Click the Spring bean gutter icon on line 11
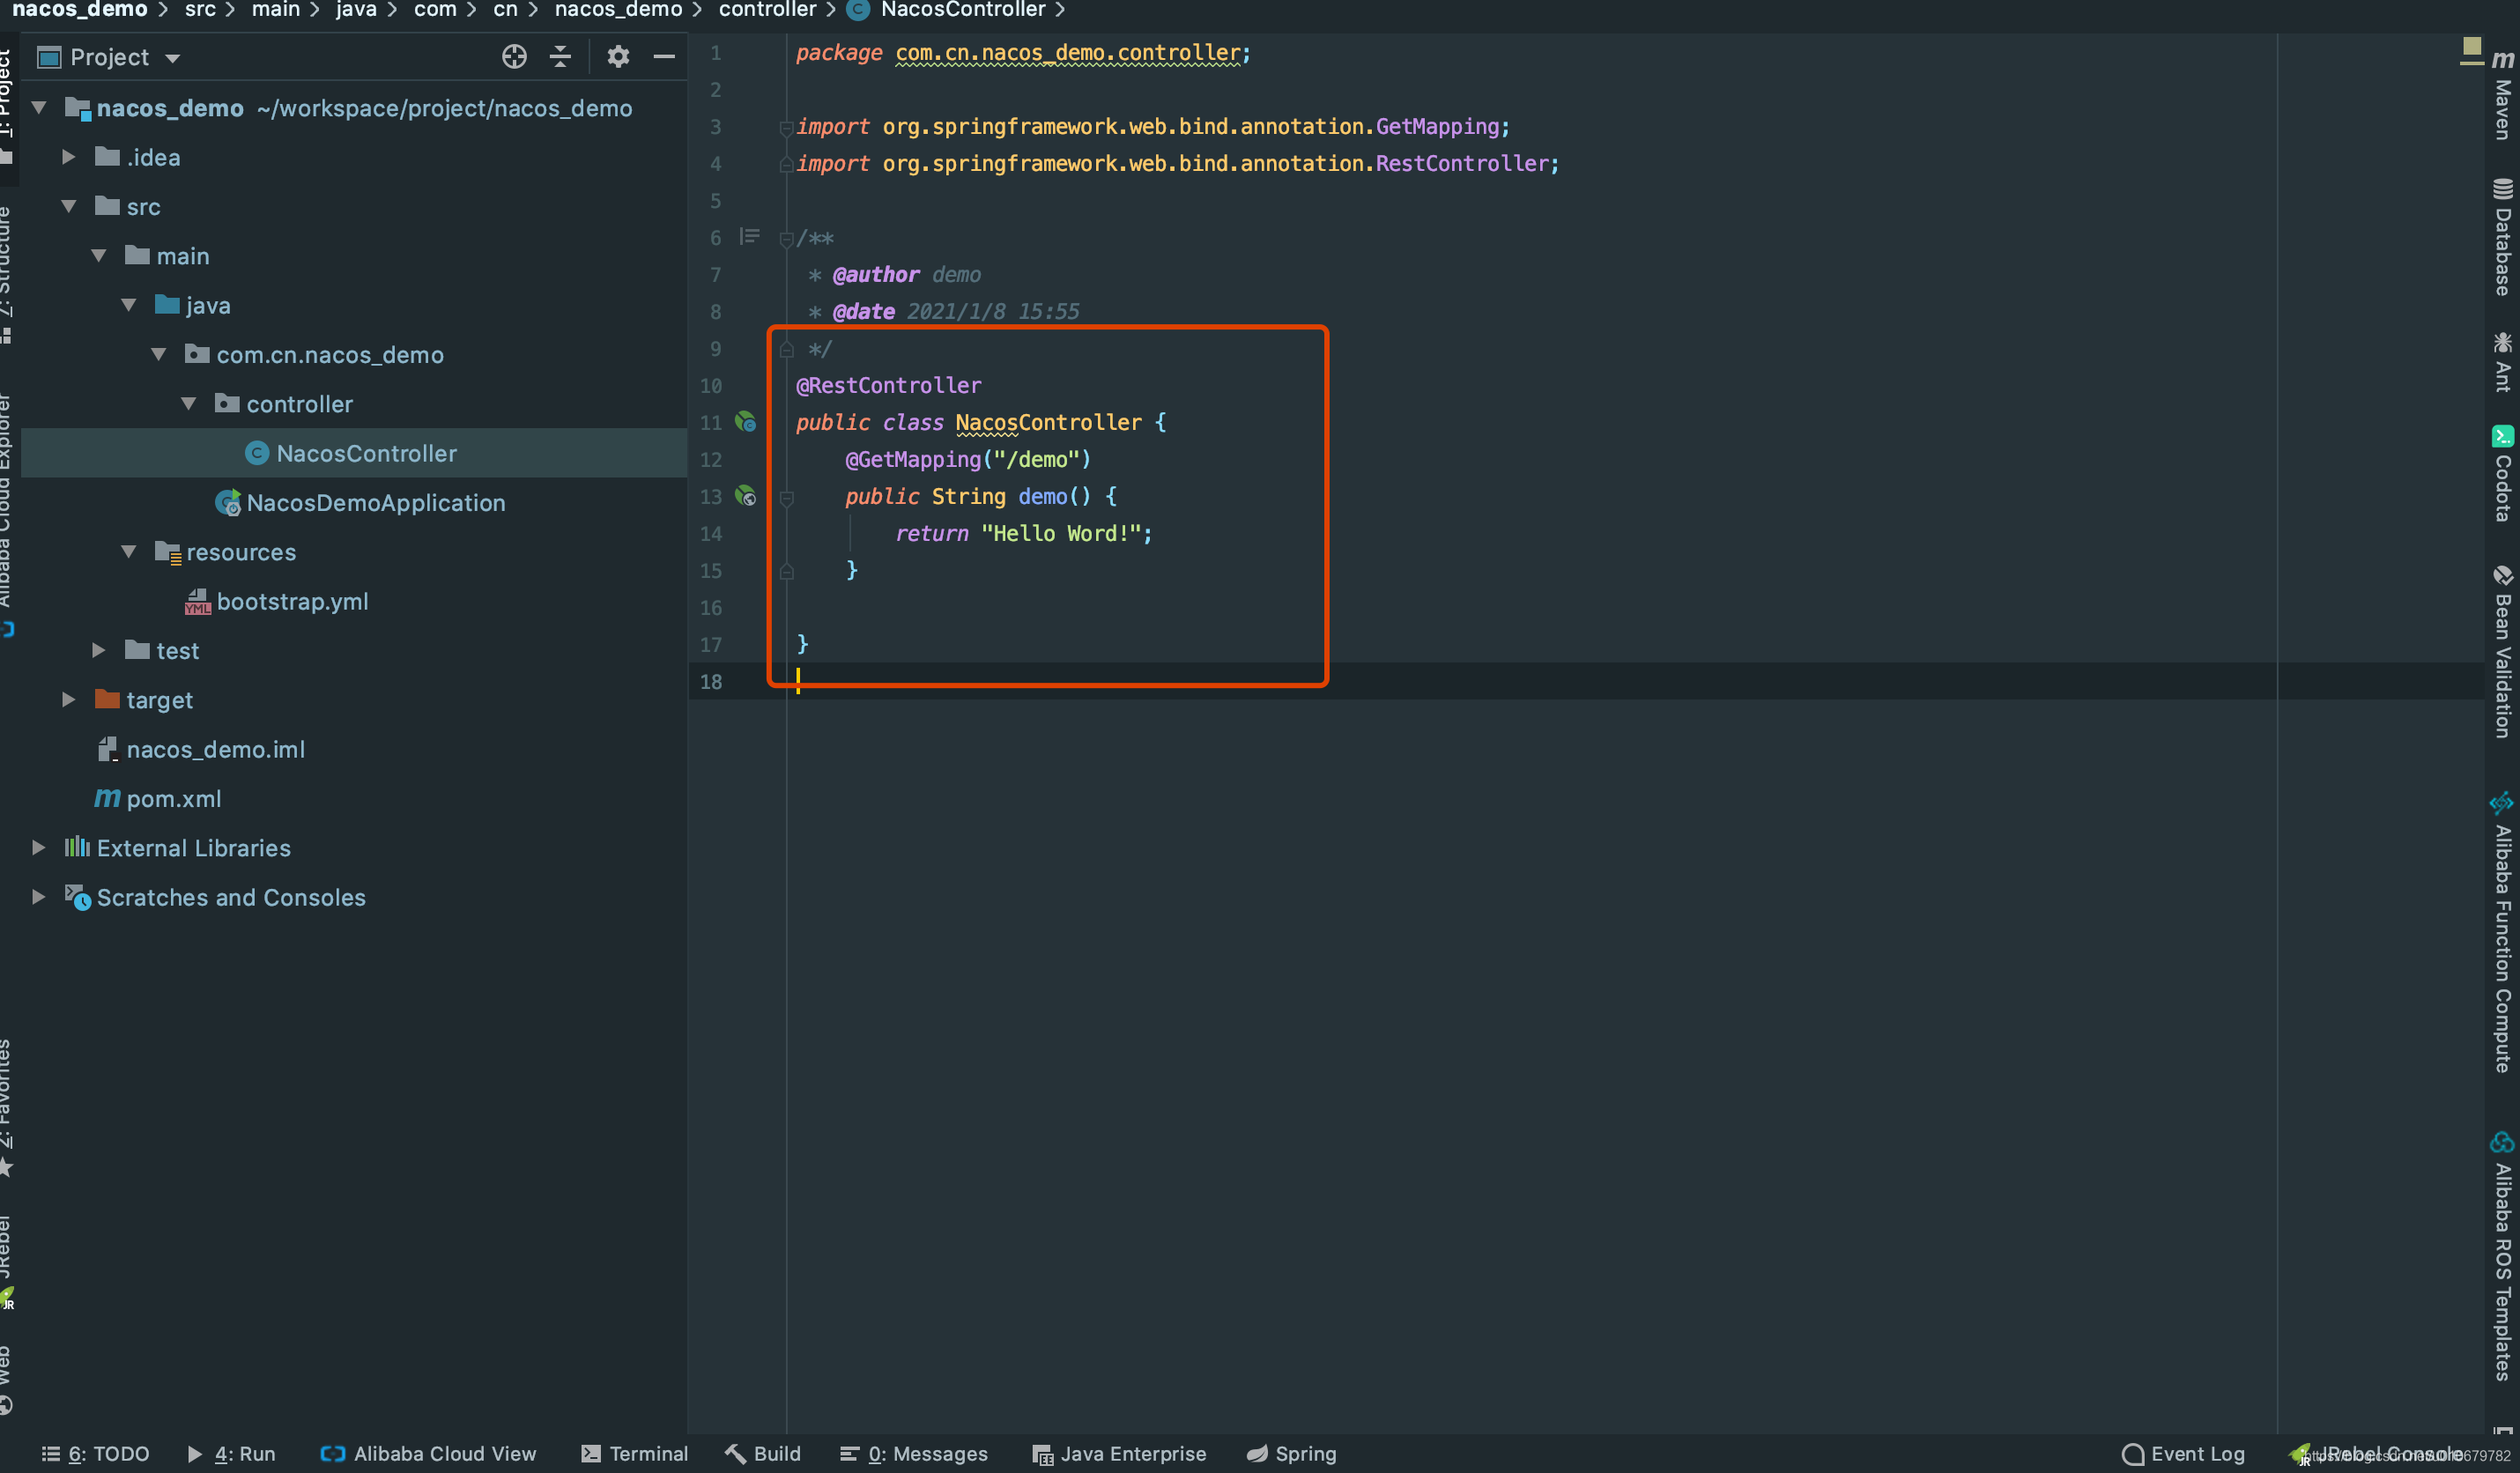2520x1473 pixels. click(x=746, y=422)
